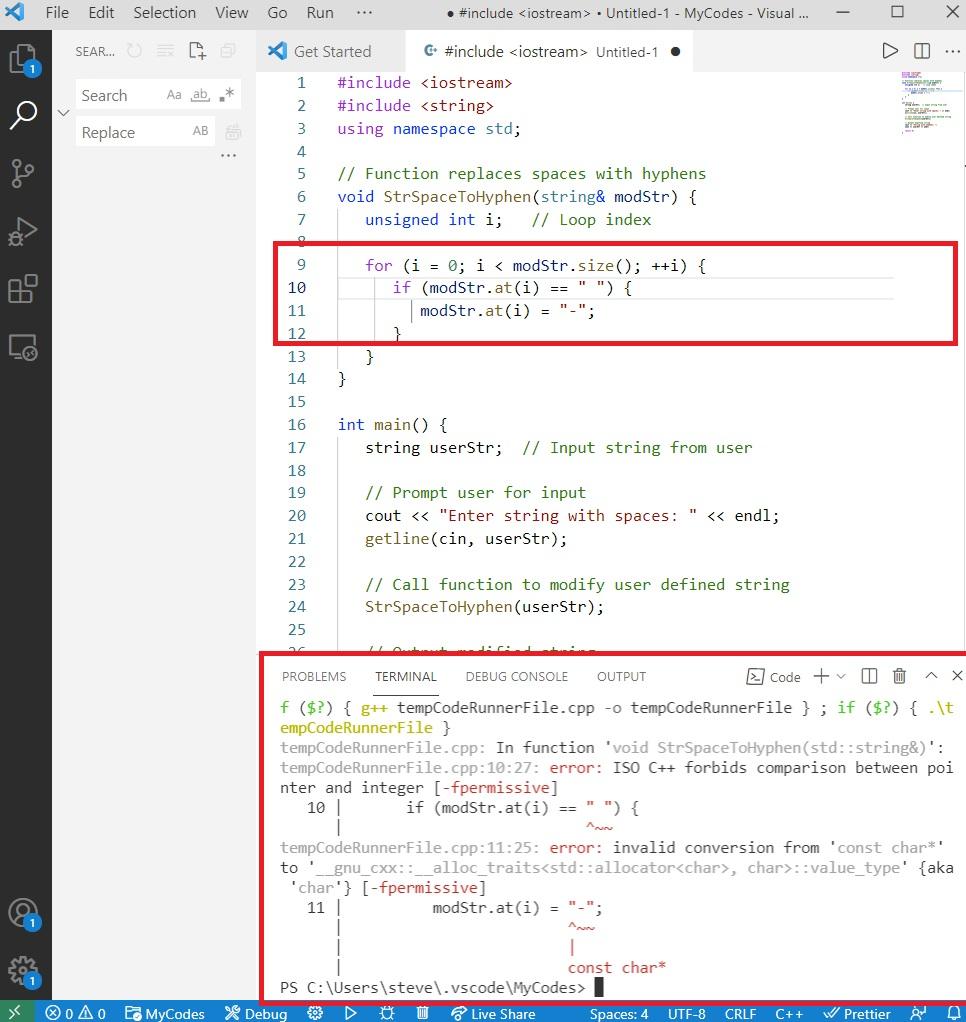Click errors and warnings count in status bar
966x1022 pixels.
pyautogui.click(x=76, y=1014)
